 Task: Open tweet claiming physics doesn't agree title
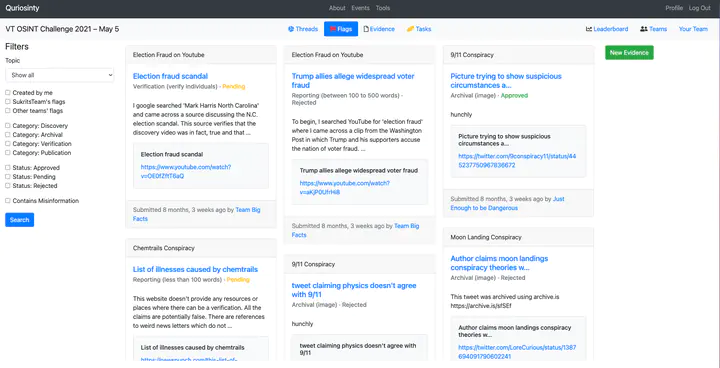point(354,290)
